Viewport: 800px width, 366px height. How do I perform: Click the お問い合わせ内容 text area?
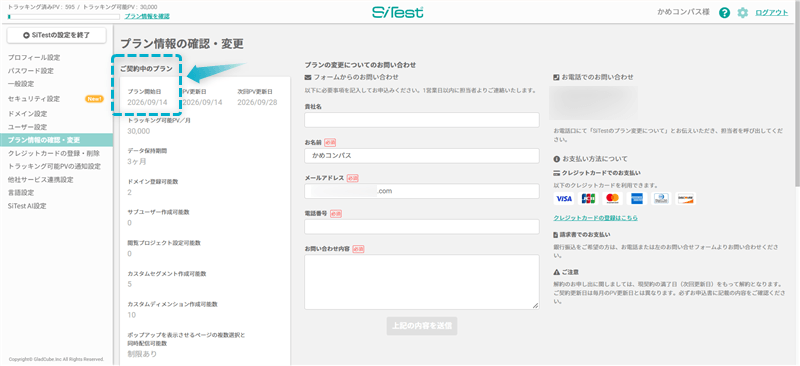pyautogui.click(x=422, y=282)
